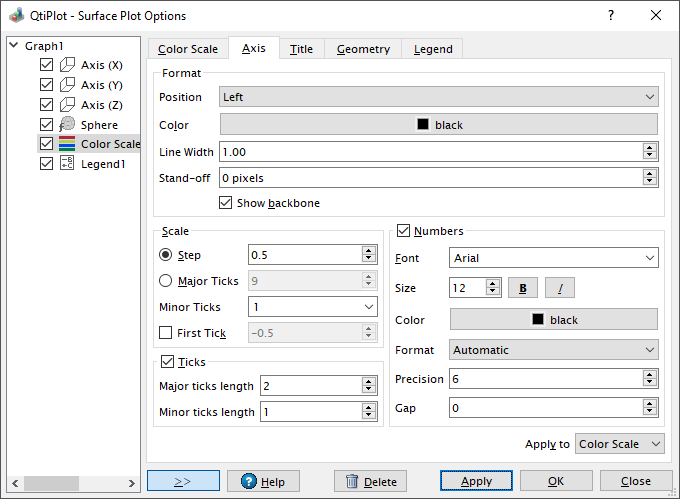Disable the Show backbone checkbox
Viewport: 680px width, 499px height.
pos(226,203)
